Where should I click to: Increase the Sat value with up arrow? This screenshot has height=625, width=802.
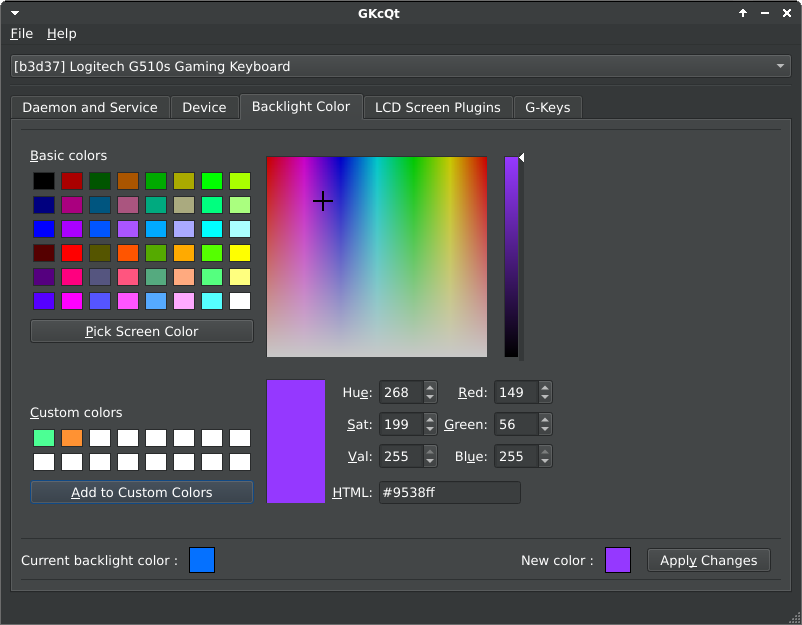pyautogui.click(x=430, y=419)
